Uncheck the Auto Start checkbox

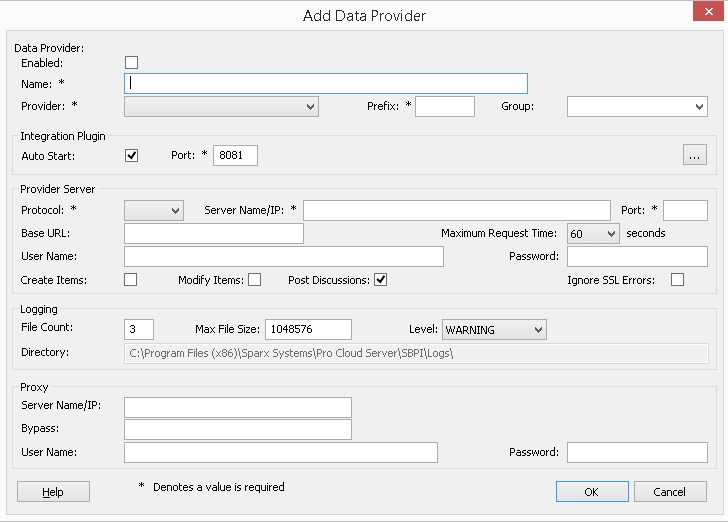pyautogui.click(x=131, y=156)
